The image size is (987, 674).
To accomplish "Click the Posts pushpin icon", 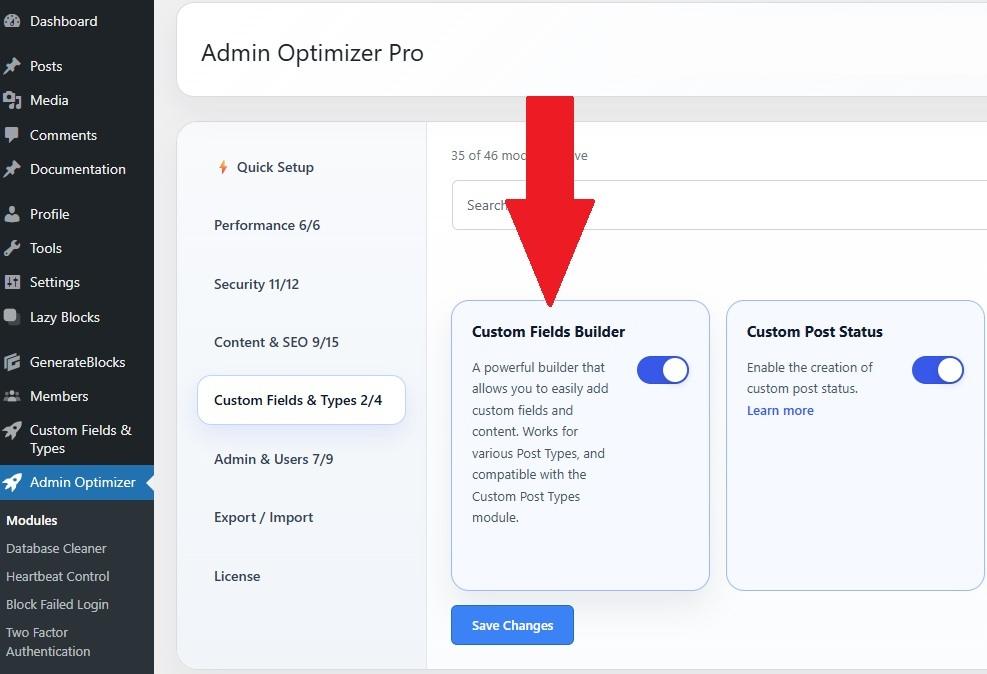I will tap(12, 66).
